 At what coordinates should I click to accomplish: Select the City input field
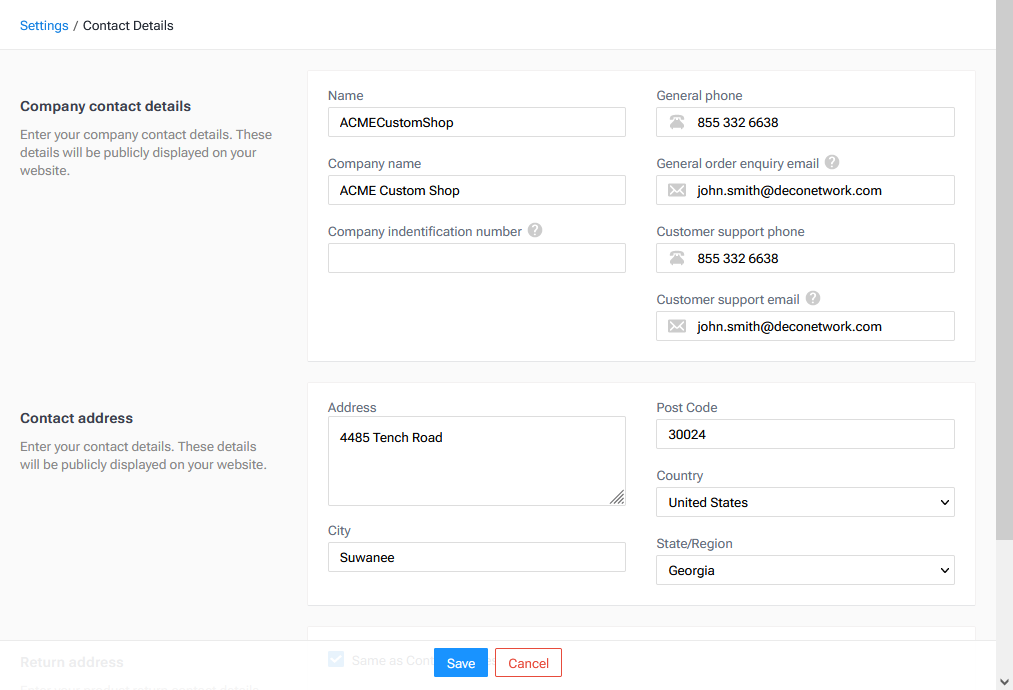[x=476, y=557]
